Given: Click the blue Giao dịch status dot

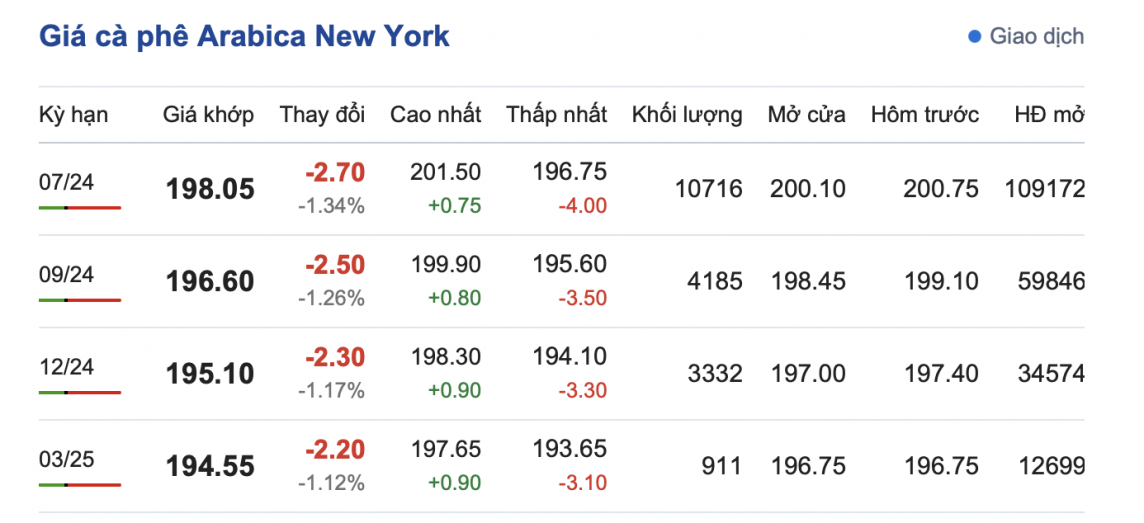Looking at the screenshot, I should [975, 37].
